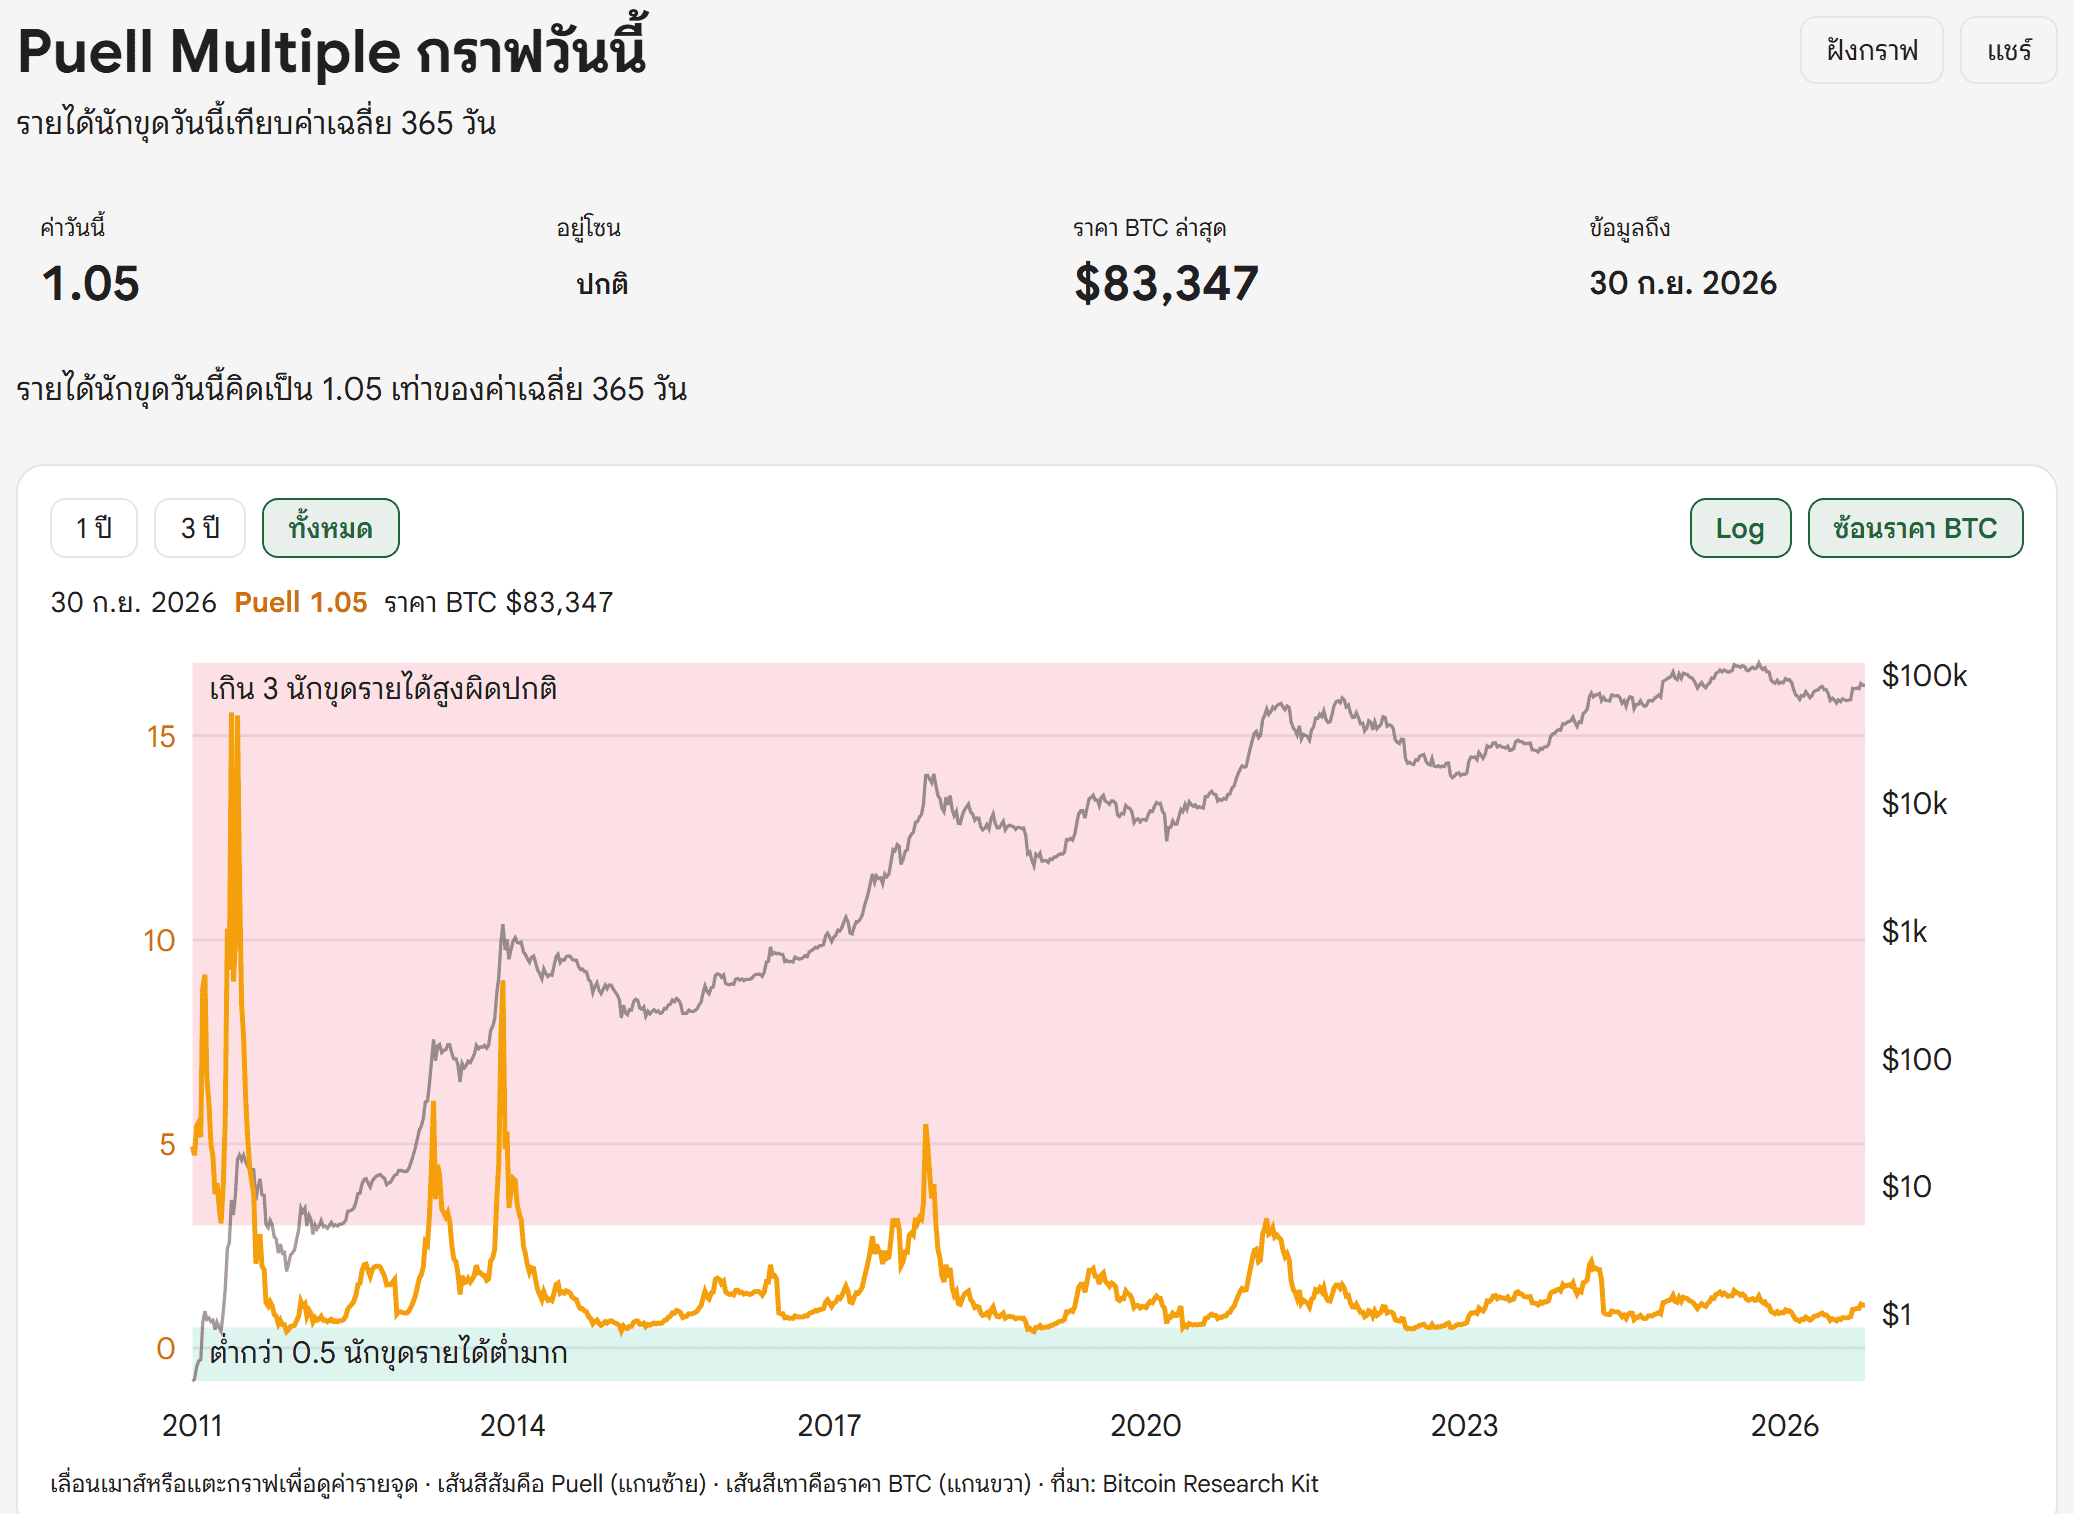Screen dimensions: 2074x1514
Task: Select the 1 ปี range tab
Action: pyautogui.click(x=94, y=528)
